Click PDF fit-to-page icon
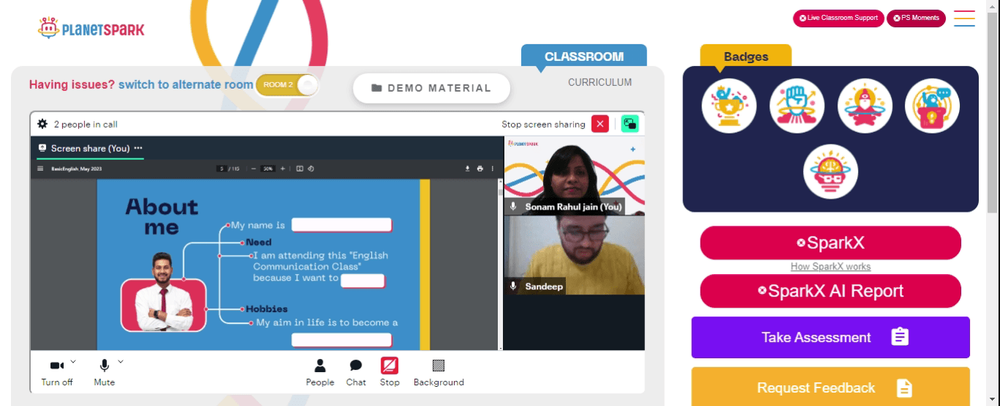The width and height of the screenshot is (1000, 406). pos(299,169)
